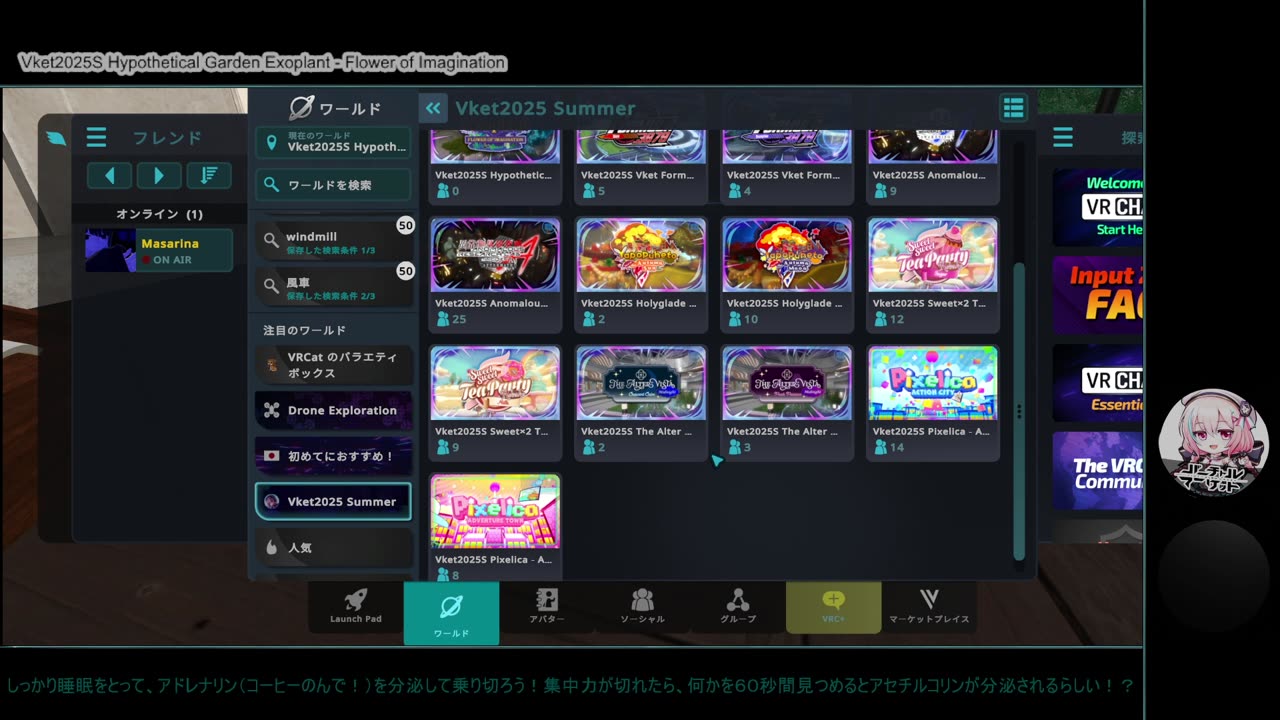
Task: Open current world Vket2025S Hypoth... button
Action: 333,142
